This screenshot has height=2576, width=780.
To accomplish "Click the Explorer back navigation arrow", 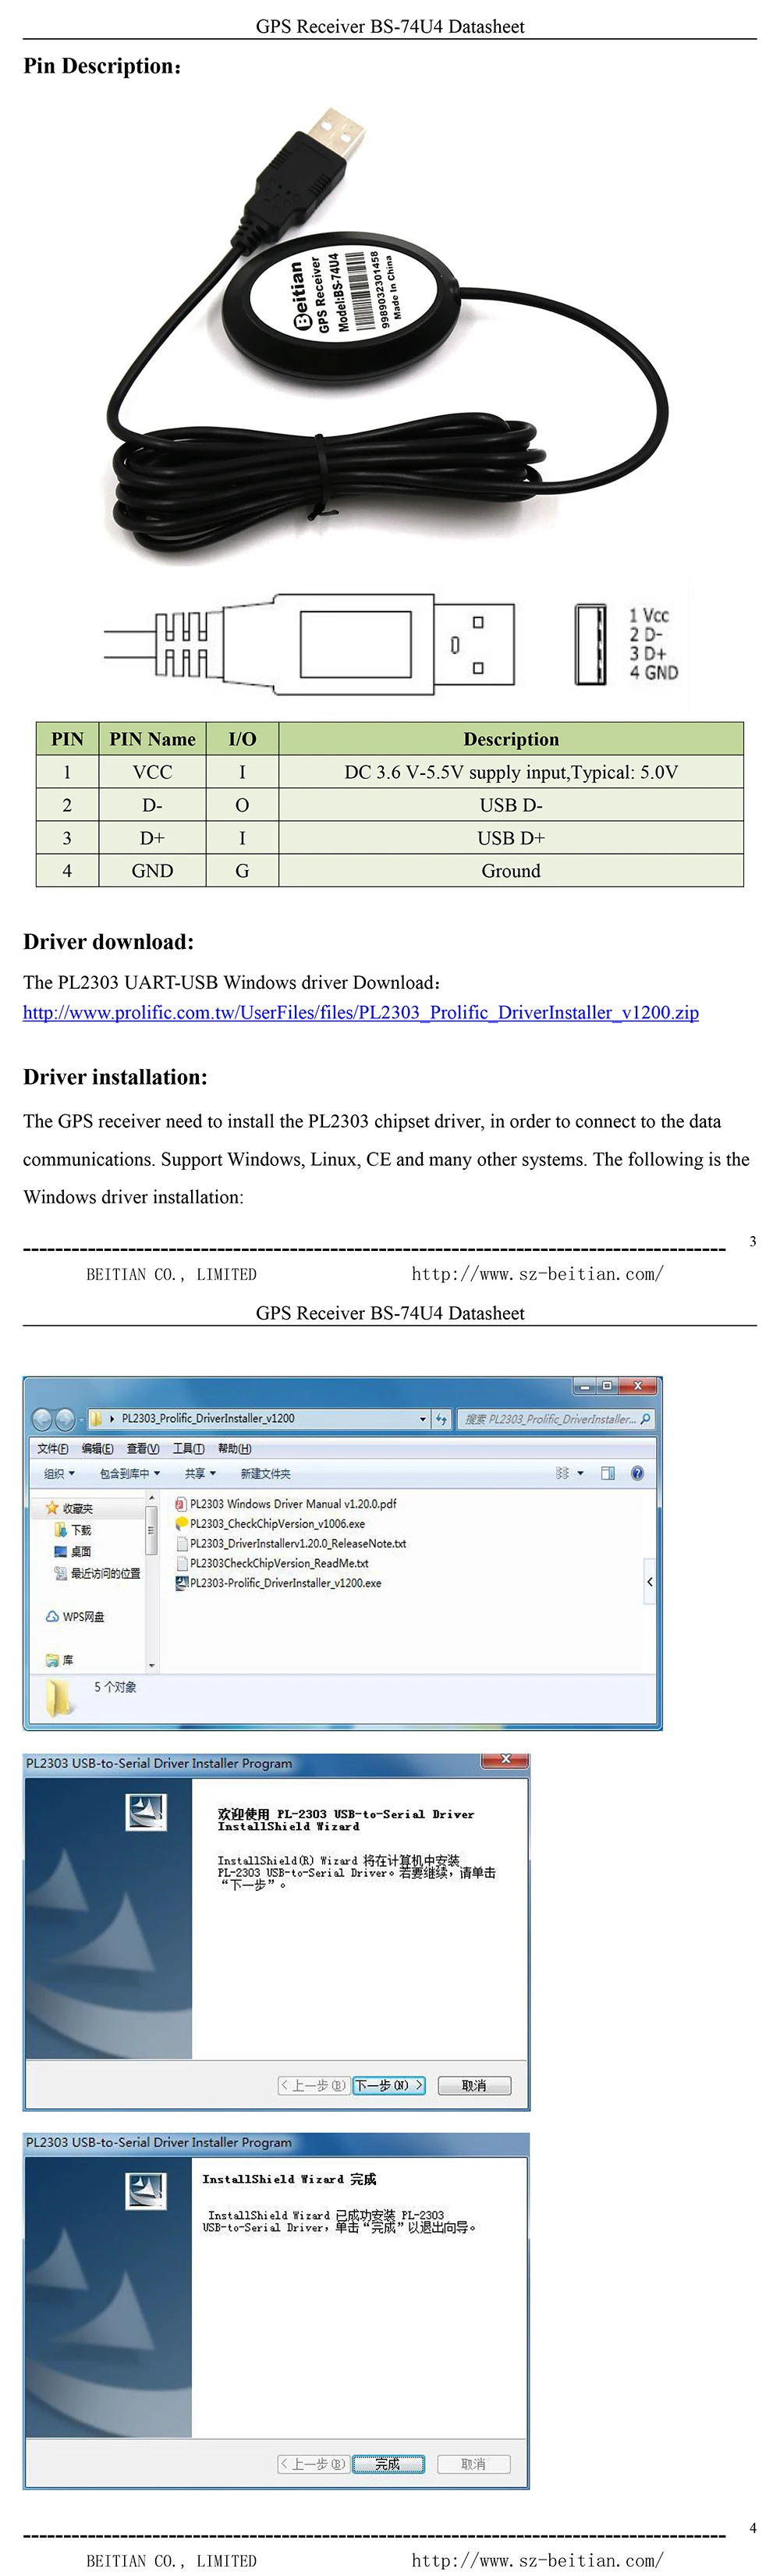I will pos(43,1419).
